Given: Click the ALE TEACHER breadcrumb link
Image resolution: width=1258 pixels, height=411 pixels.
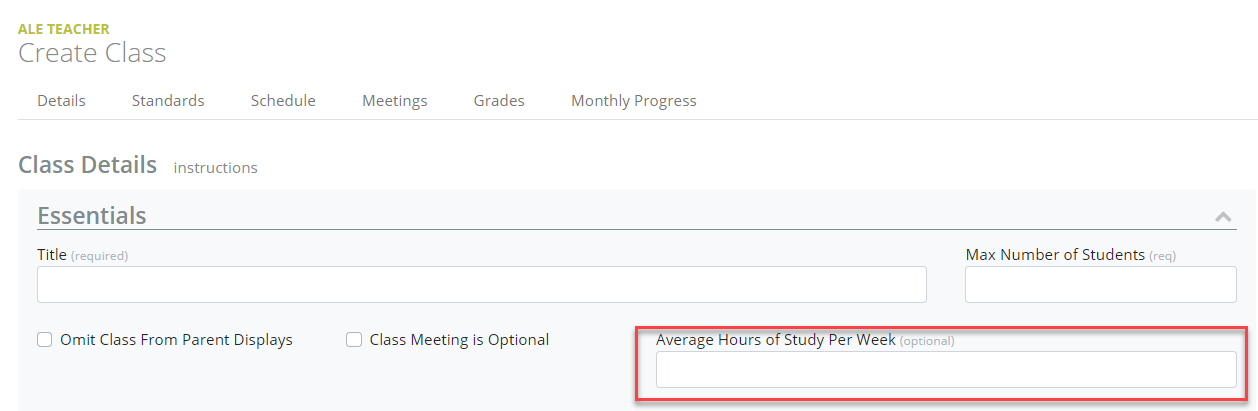Looking at the screenshot, I should click(64, 29).
